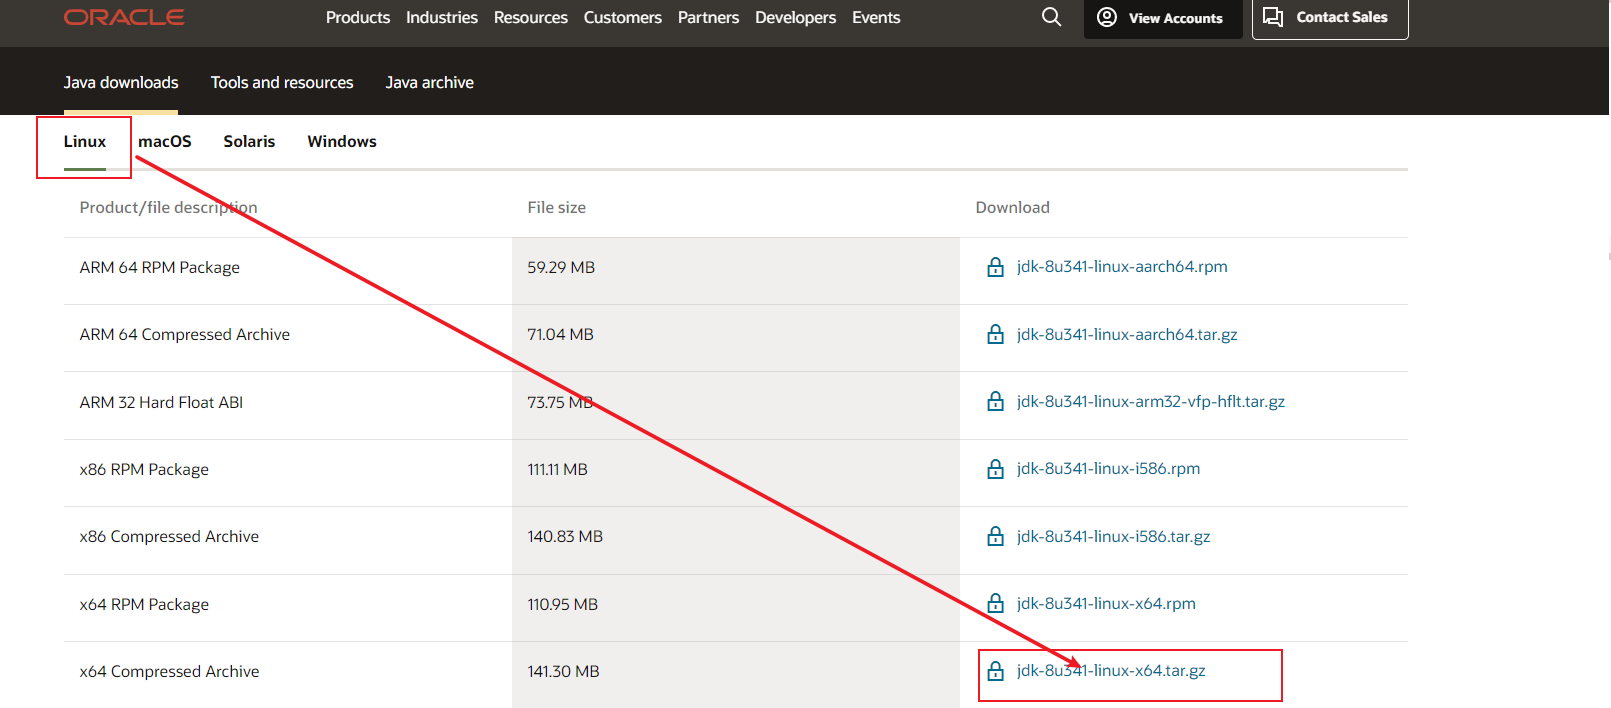Click the View Accounts profile icon
1611x708 pixels.
[x=1107, y=17]
